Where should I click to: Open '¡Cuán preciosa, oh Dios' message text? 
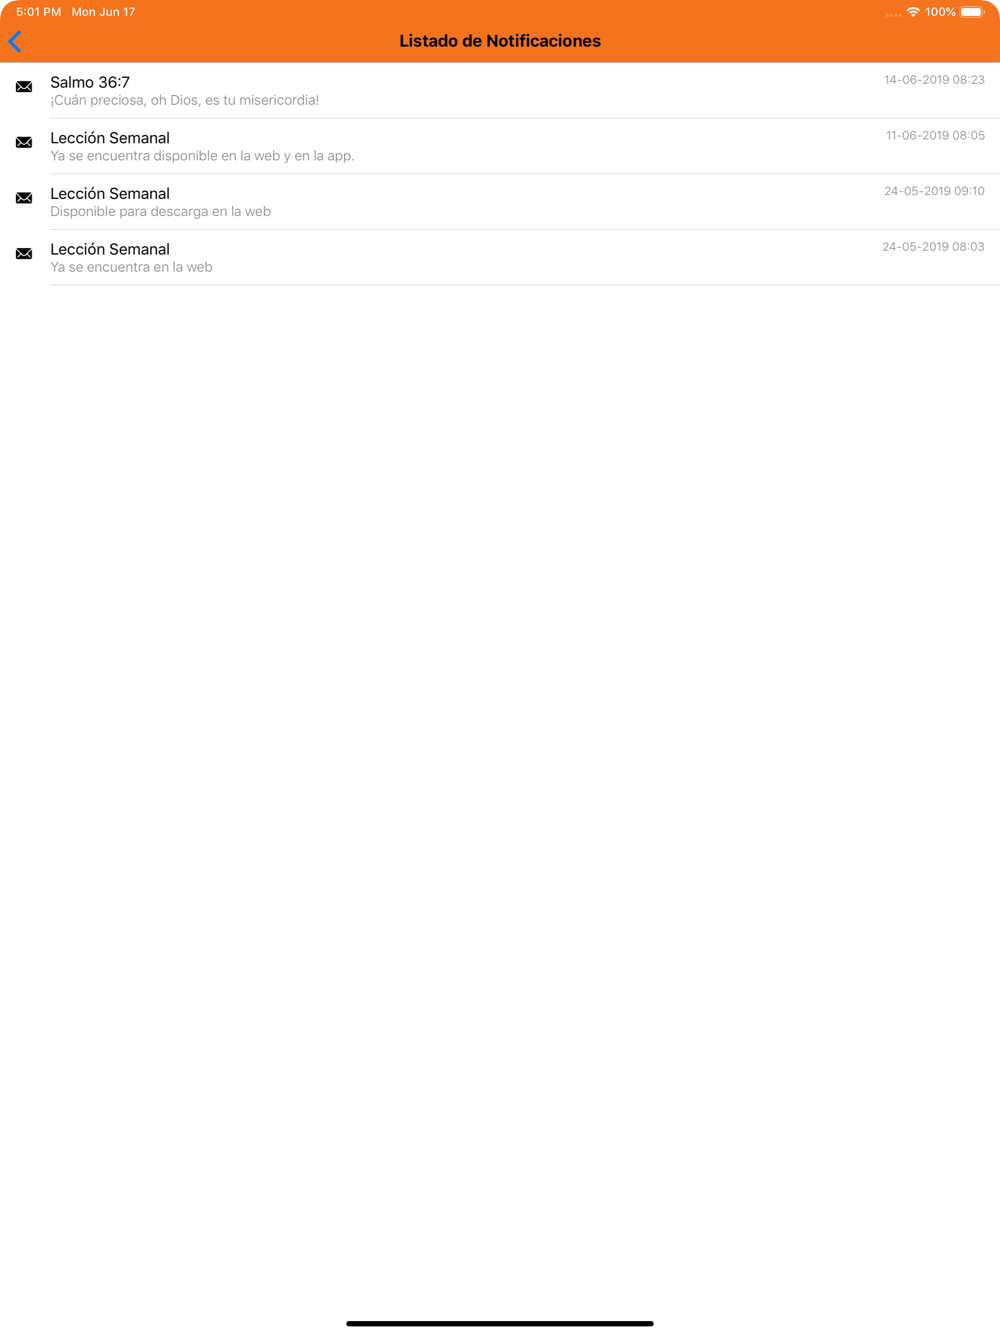pos(185,100)
